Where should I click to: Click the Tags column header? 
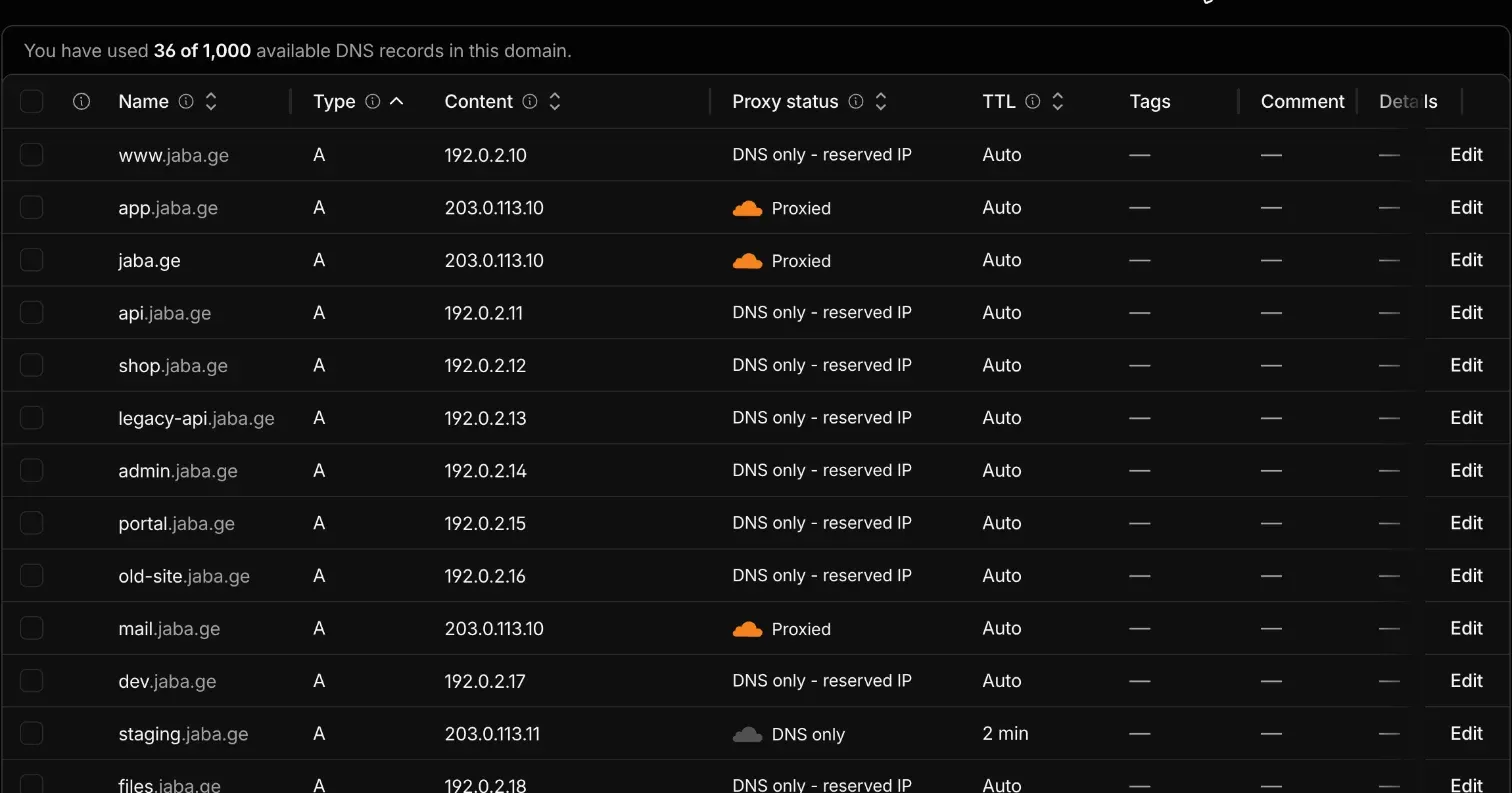tap(1150, 101)
